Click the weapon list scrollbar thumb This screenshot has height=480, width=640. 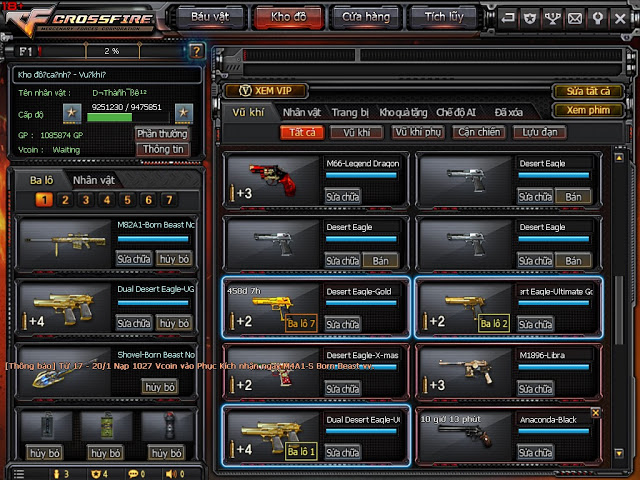click(x=619, y=310)
